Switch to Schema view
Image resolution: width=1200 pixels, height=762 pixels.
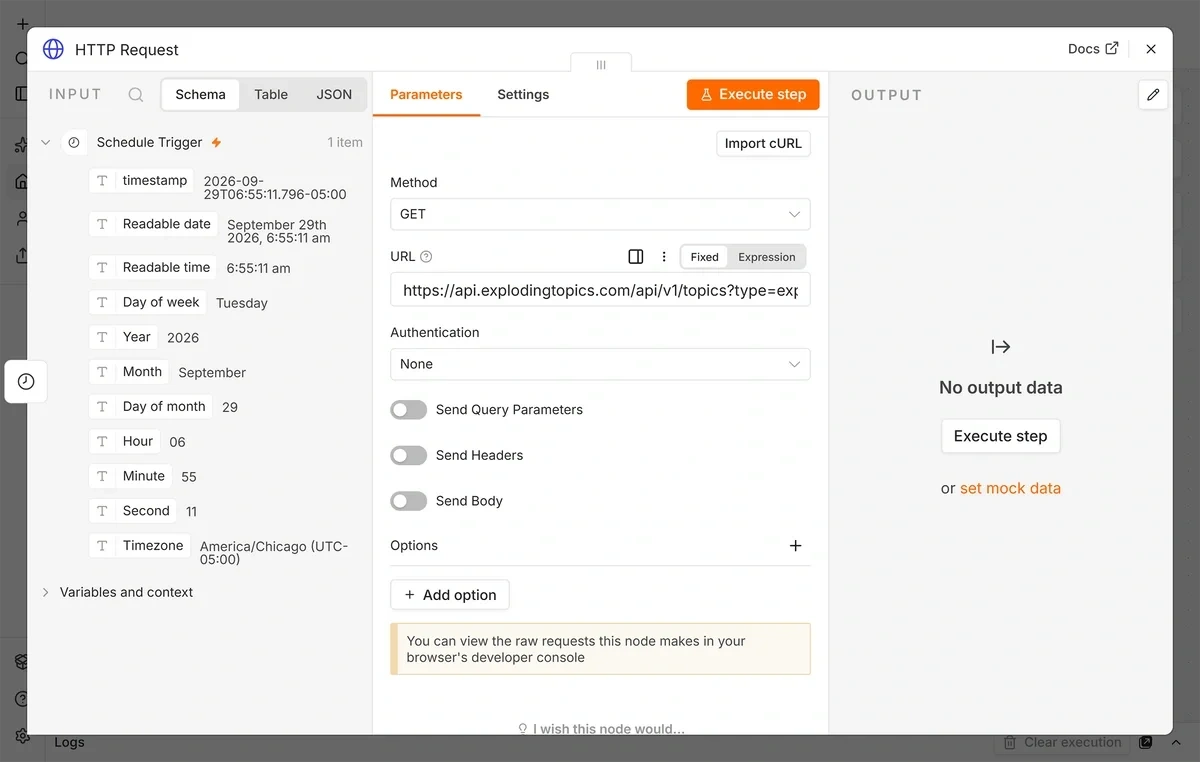200,95
